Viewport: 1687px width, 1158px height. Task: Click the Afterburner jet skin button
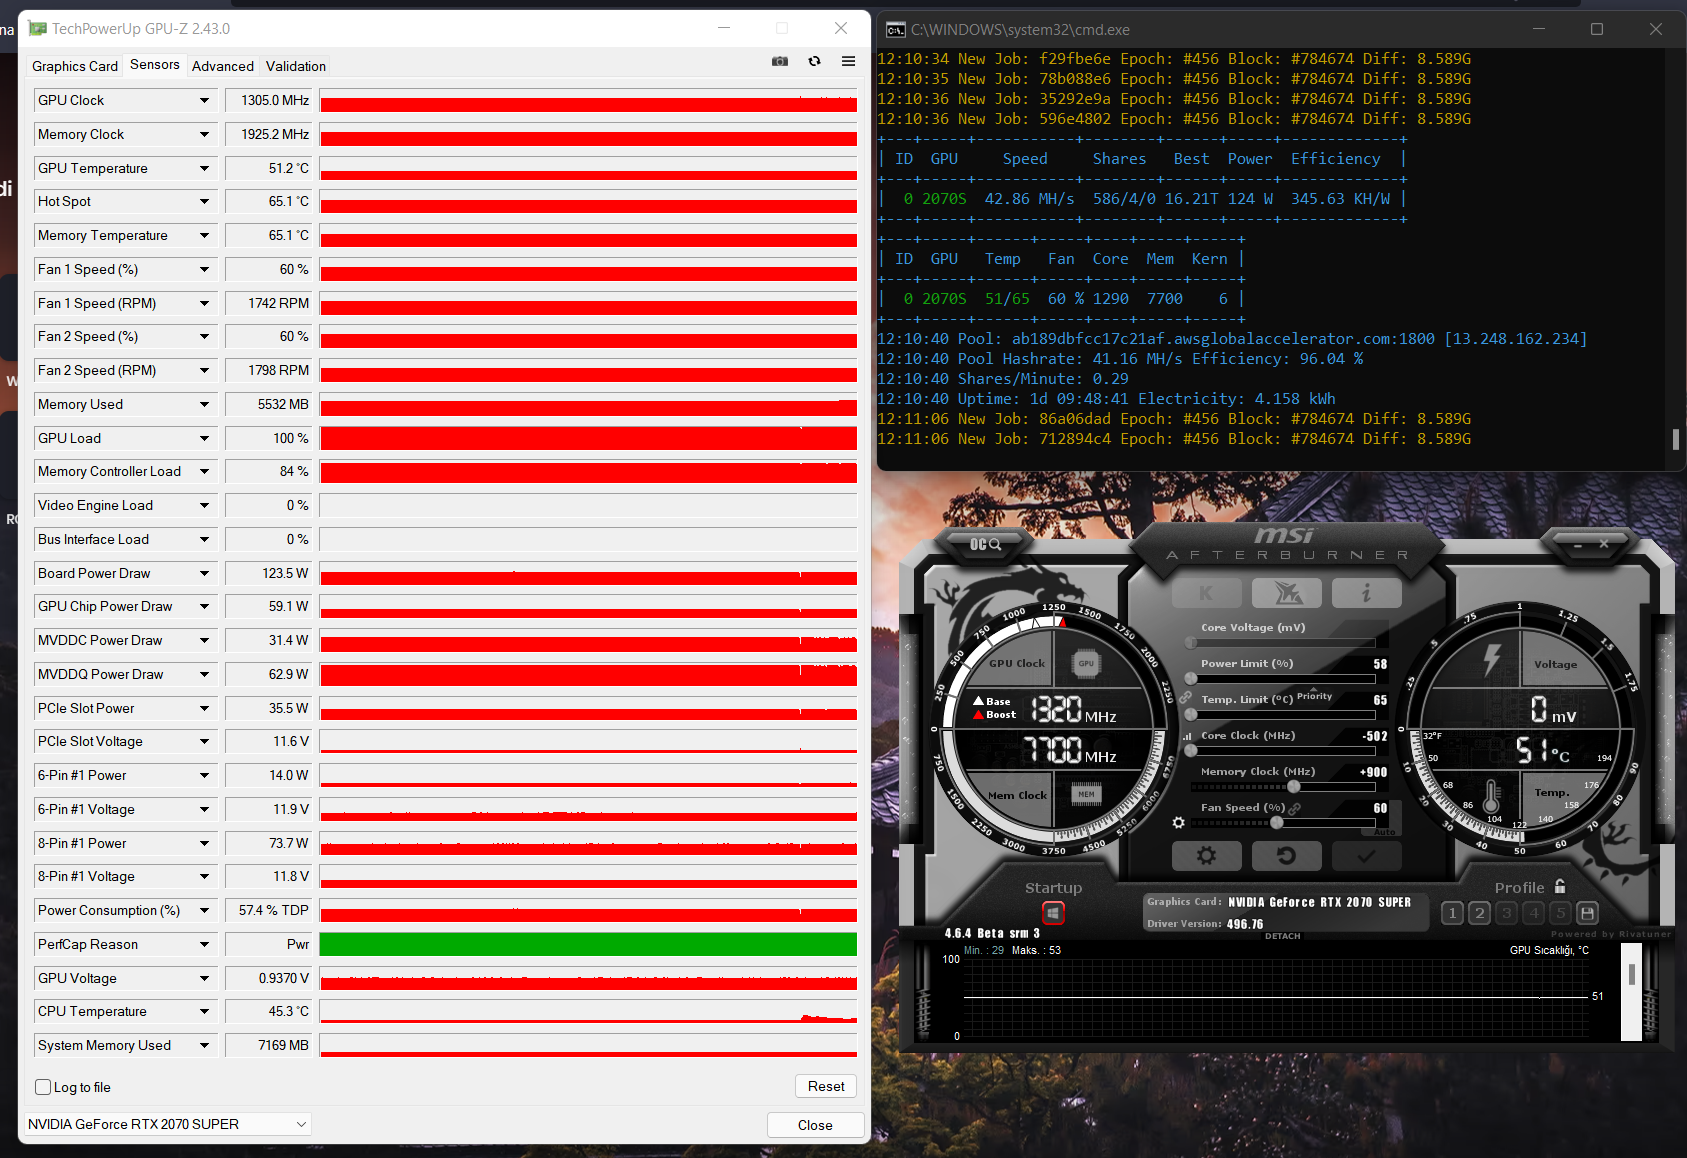pyautogui.click(x=1287, y=593)
